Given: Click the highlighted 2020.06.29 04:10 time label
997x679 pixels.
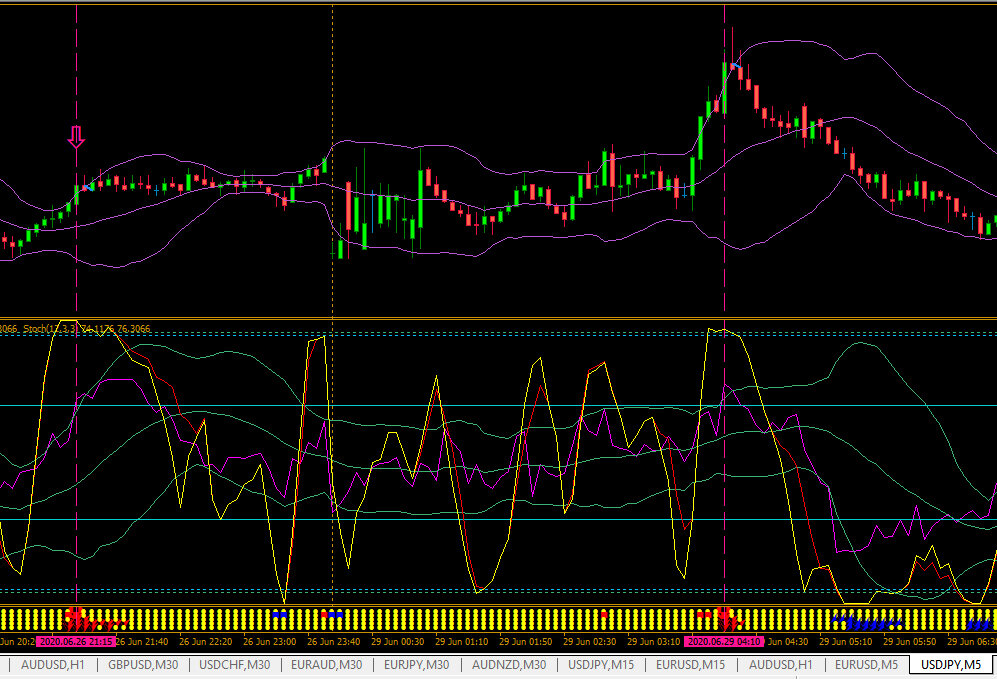Looking at the screenshot, I should point(724,641).
